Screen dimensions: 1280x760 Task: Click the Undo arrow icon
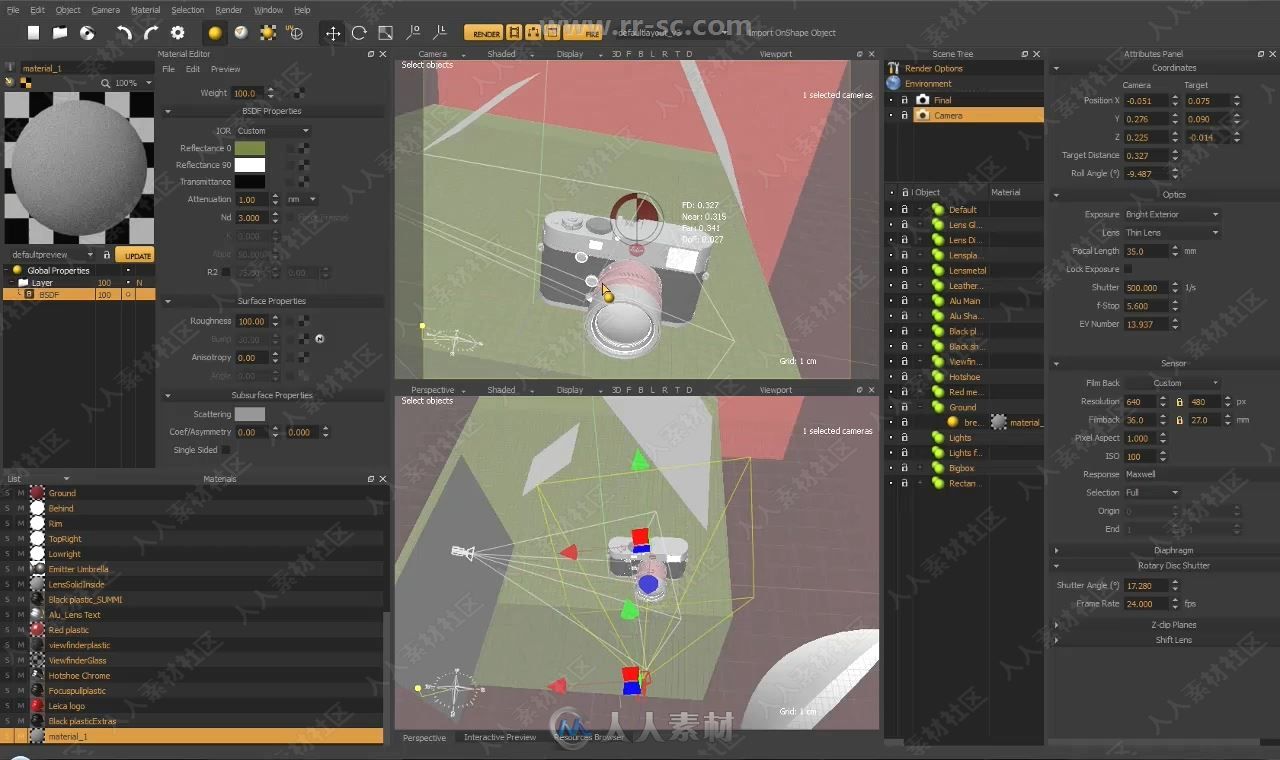tap(124, 33)
